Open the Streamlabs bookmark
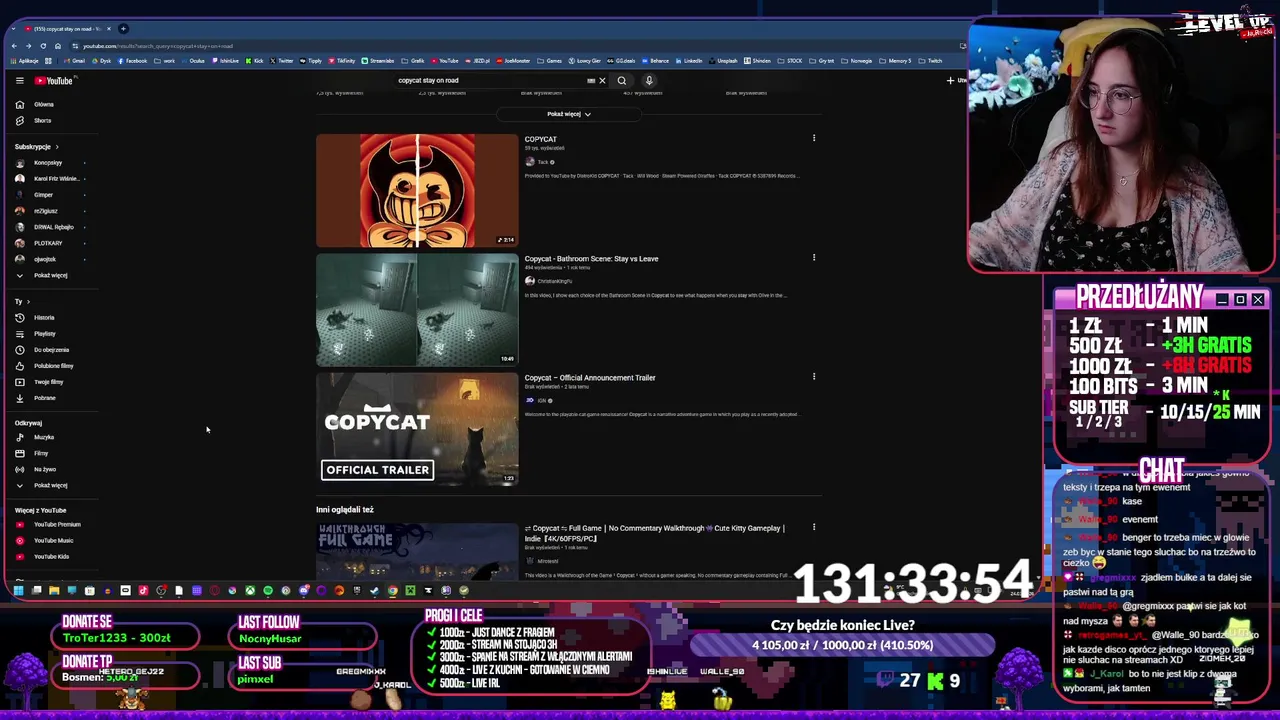 pyautogui.click(x=378, y=61)
